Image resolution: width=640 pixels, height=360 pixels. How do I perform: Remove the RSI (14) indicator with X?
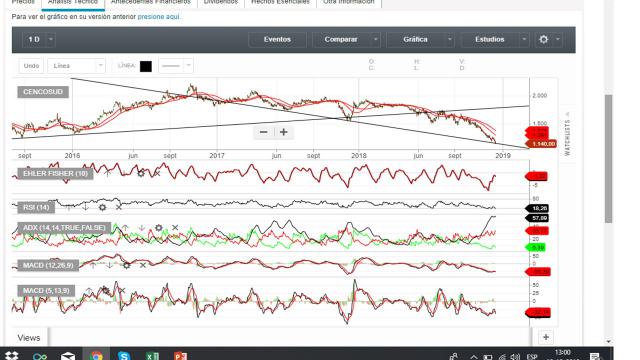pyautogui.click(x=119, y=207)
